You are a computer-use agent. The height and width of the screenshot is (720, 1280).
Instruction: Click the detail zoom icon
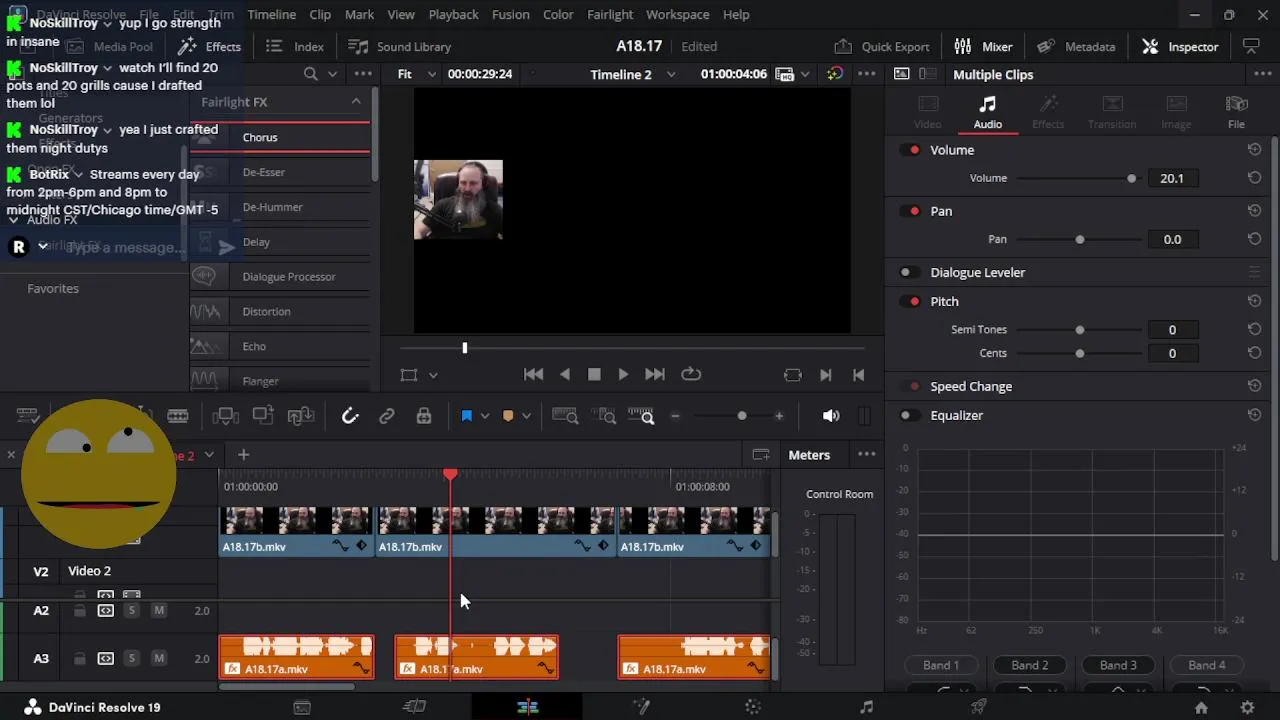tap(606, 416)
